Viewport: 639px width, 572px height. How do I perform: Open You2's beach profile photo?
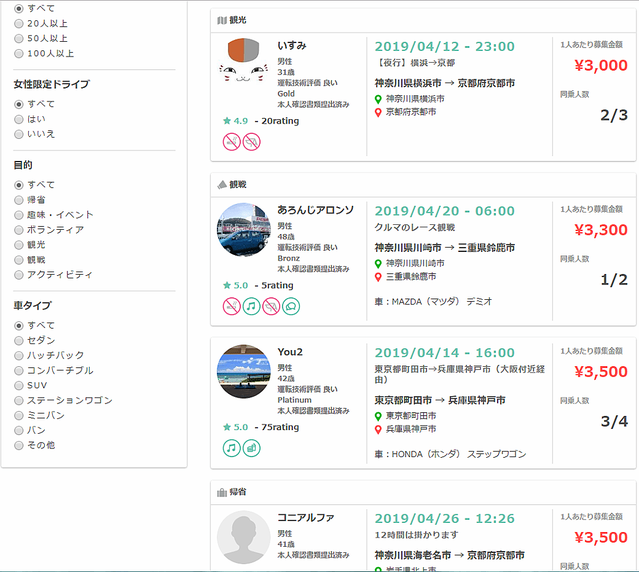click(243, 373)
